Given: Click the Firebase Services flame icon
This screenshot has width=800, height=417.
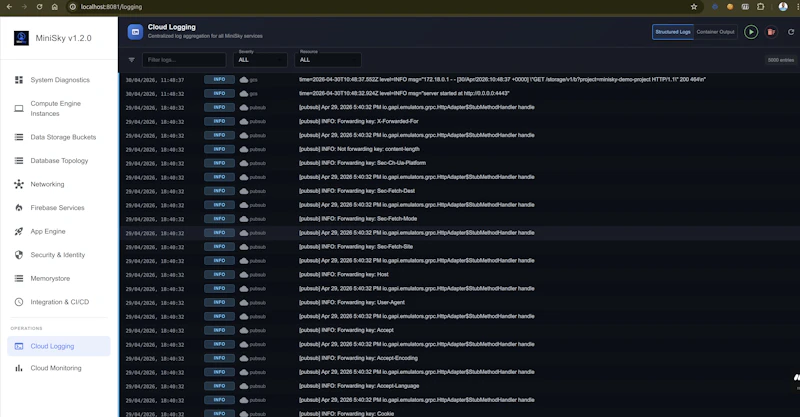Looking at the screenshot, I should tap(19, 208).
